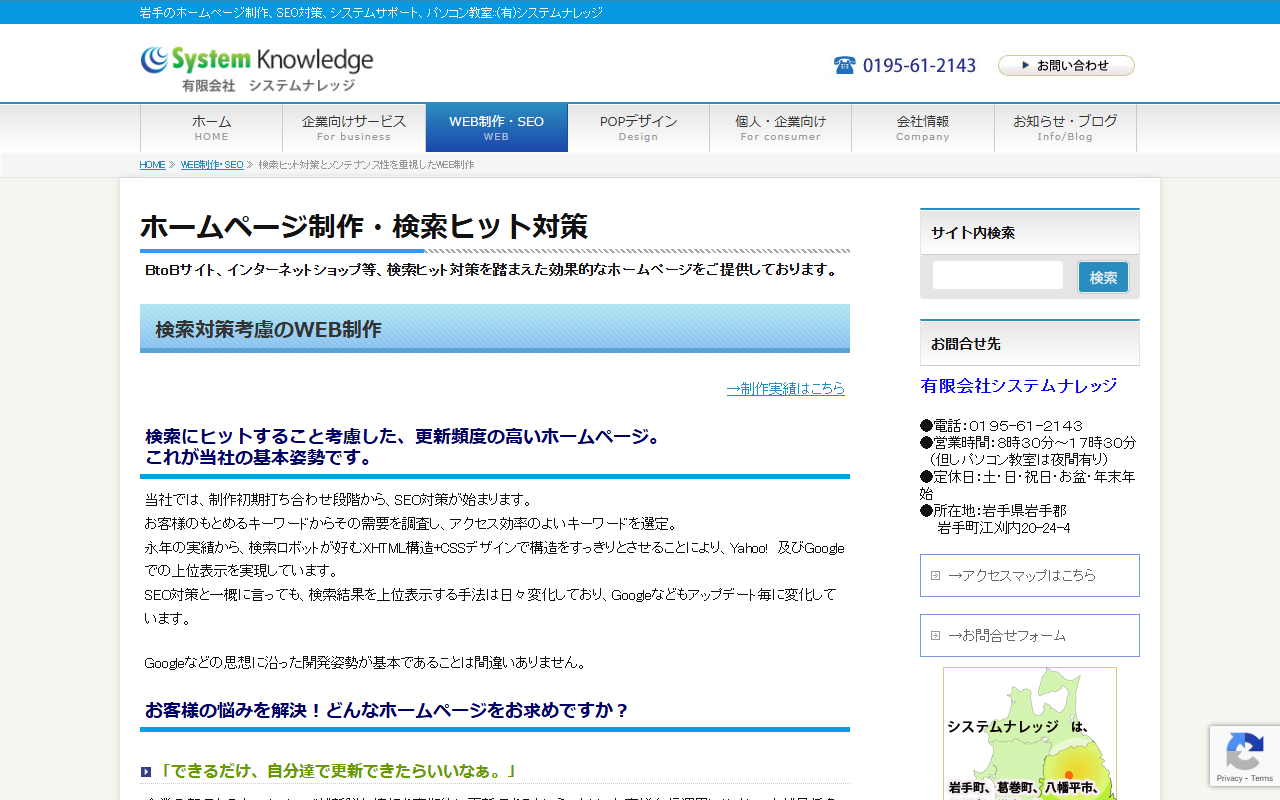The image size is (1280, 800).
Task: Click the 検索 search button
Action: (x=1103, y=277)
